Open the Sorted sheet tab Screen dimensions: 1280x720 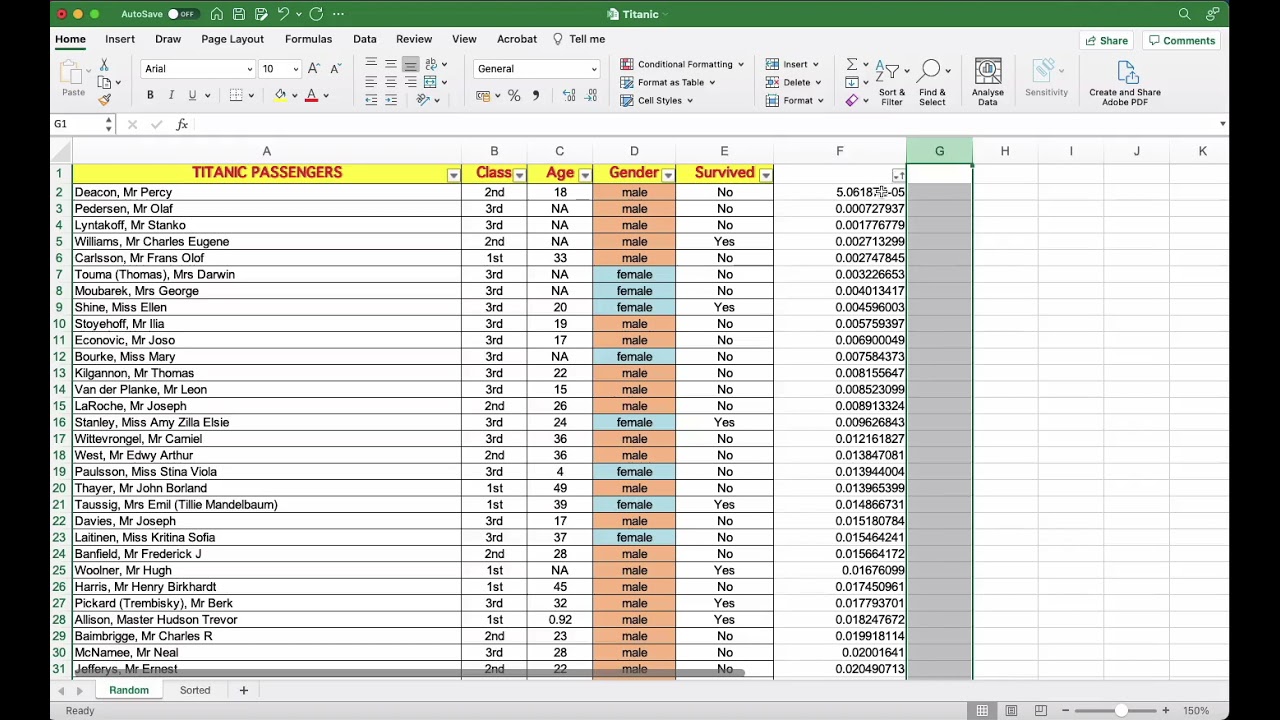click(x=195, y=690)
